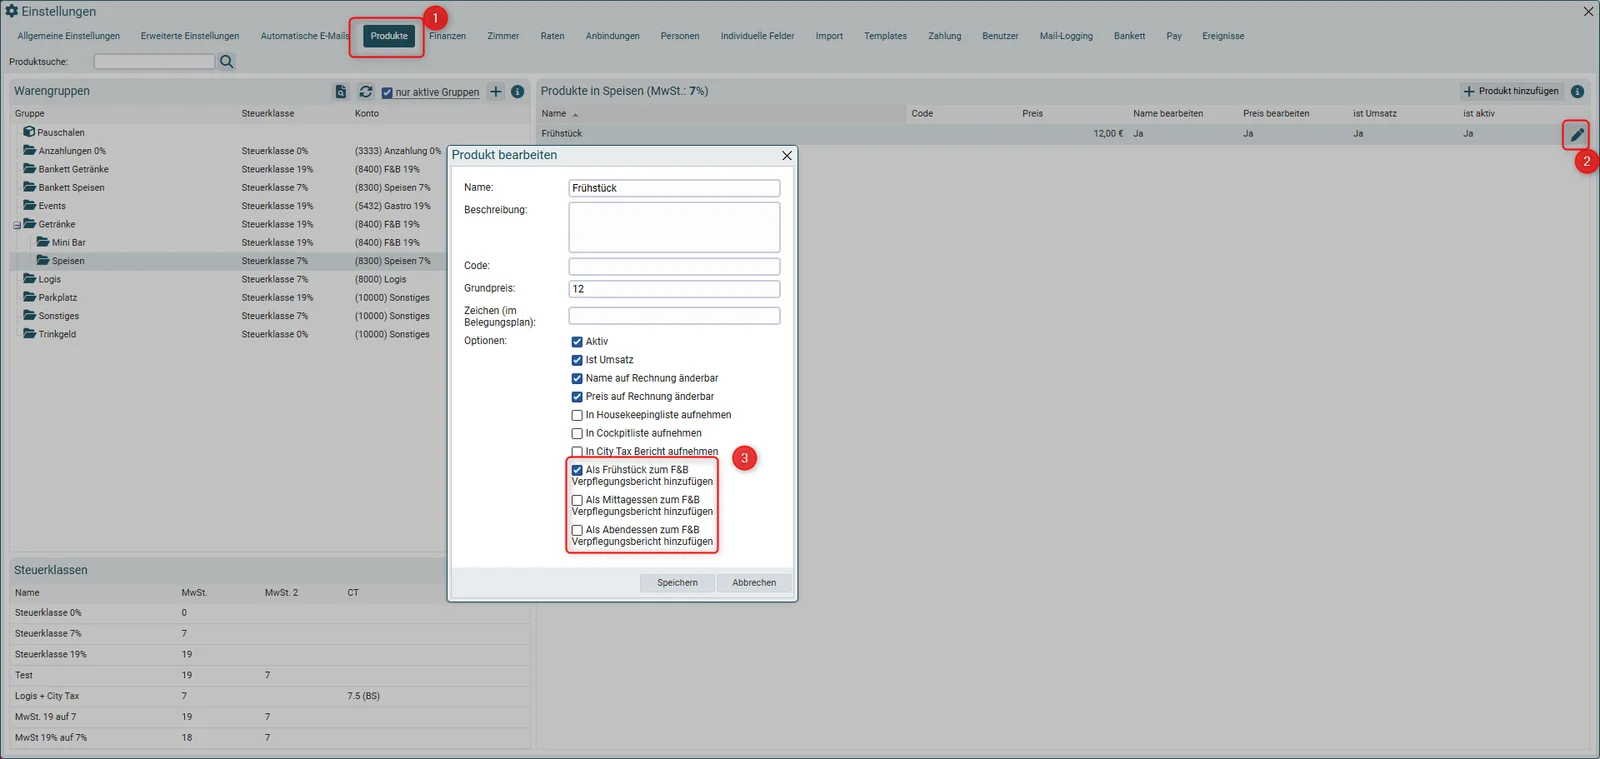Screen dimensions: 1600x759
Task: Select the Bankett Speisen group row
Action: coord(229,188)
